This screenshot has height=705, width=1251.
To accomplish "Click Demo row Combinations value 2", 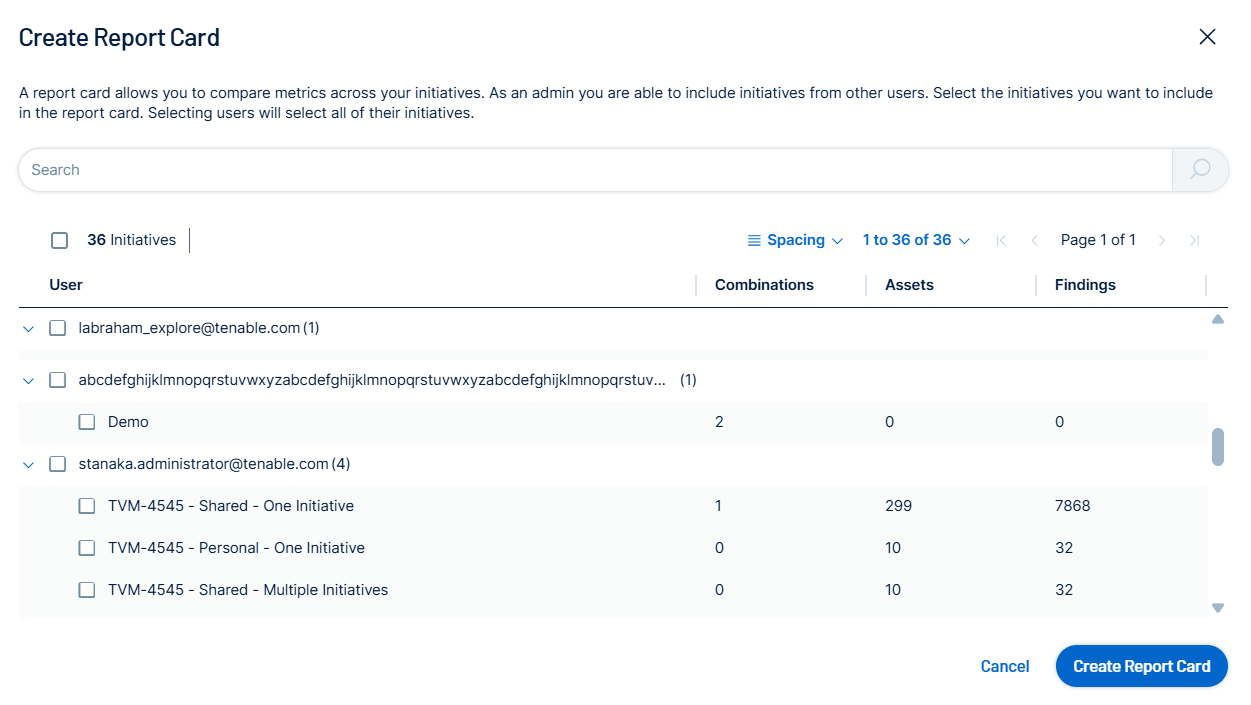I will point(719,422).
